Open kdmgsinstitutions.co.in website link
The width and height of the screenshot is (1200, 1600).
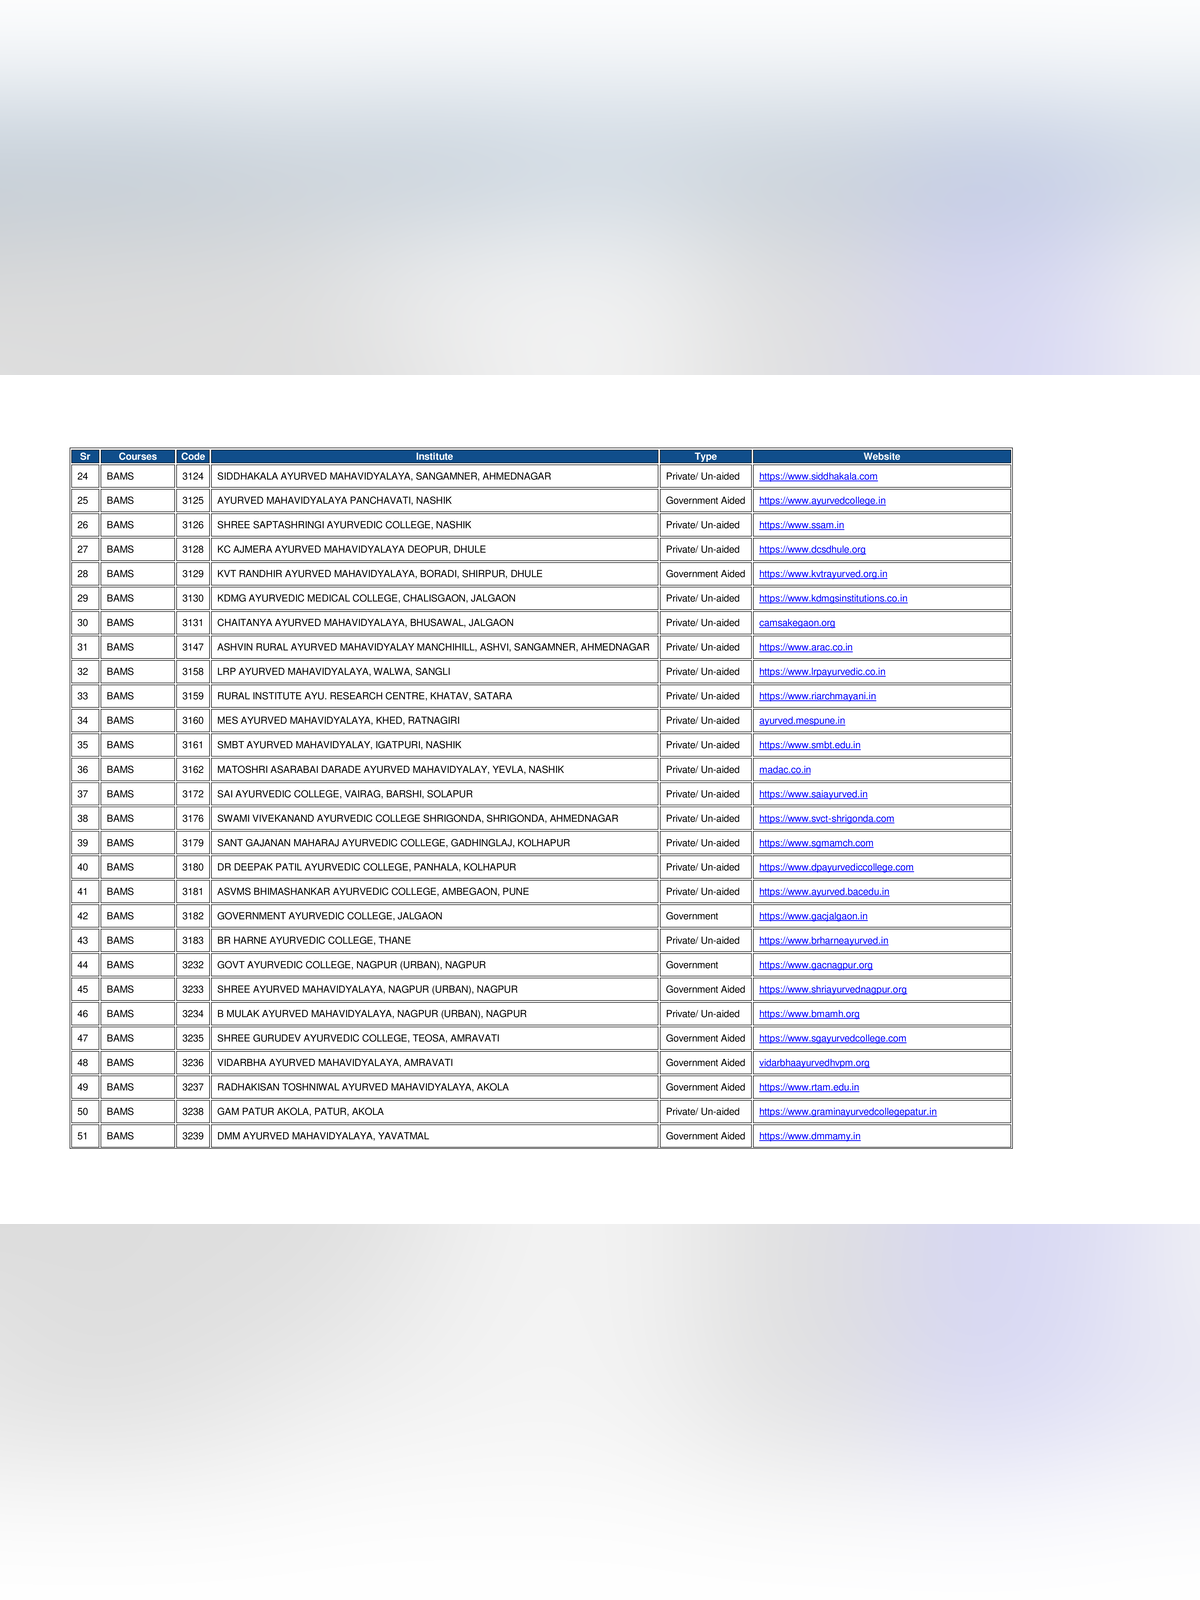tap(833, 599)
